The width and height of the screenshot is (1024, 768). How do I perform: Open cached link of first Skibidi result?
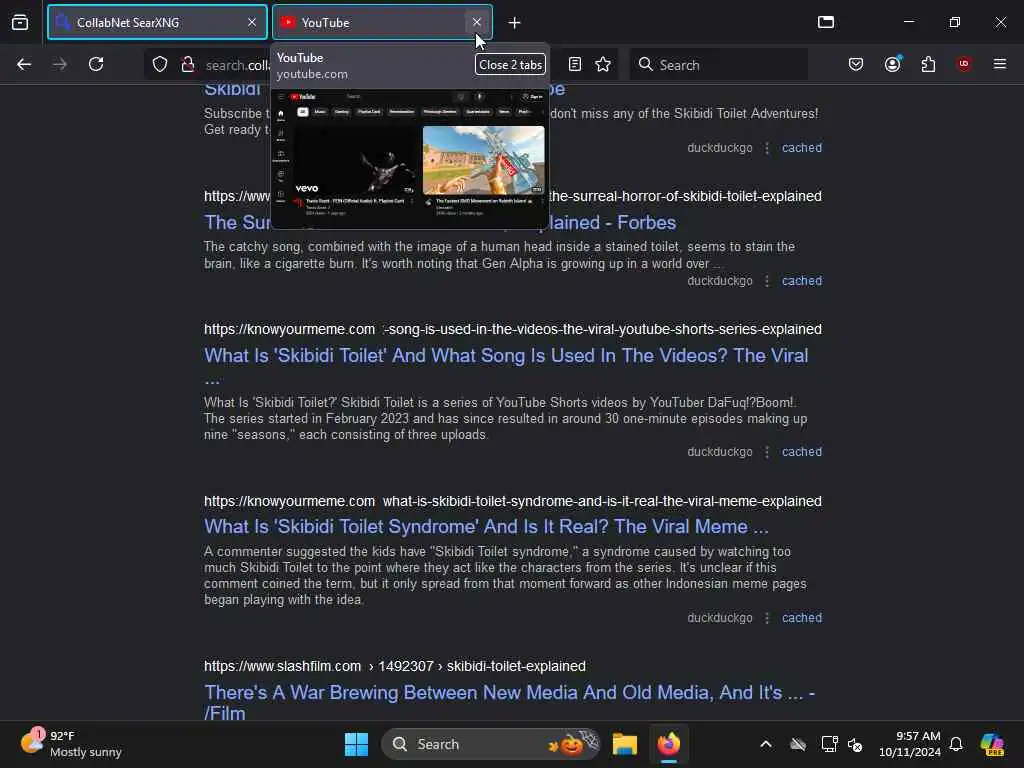click(802, 148)
